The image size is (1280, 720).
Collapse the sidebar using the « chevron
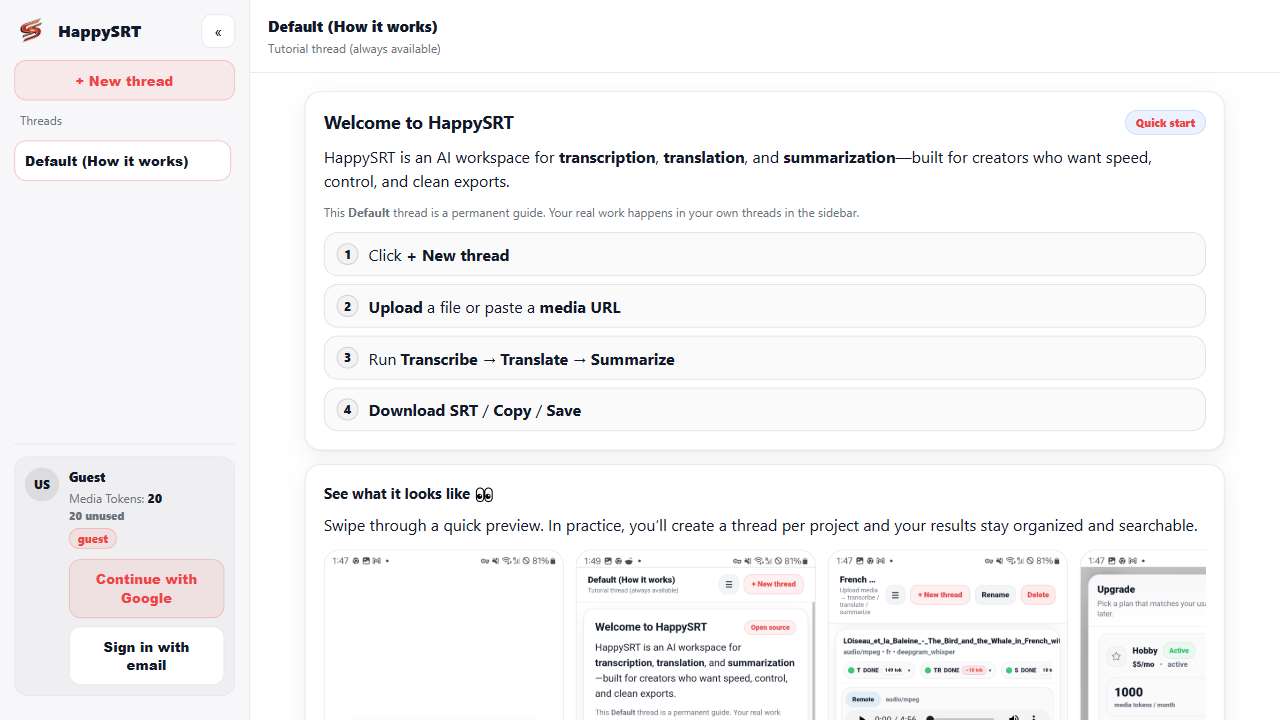(x=218, y=31)
